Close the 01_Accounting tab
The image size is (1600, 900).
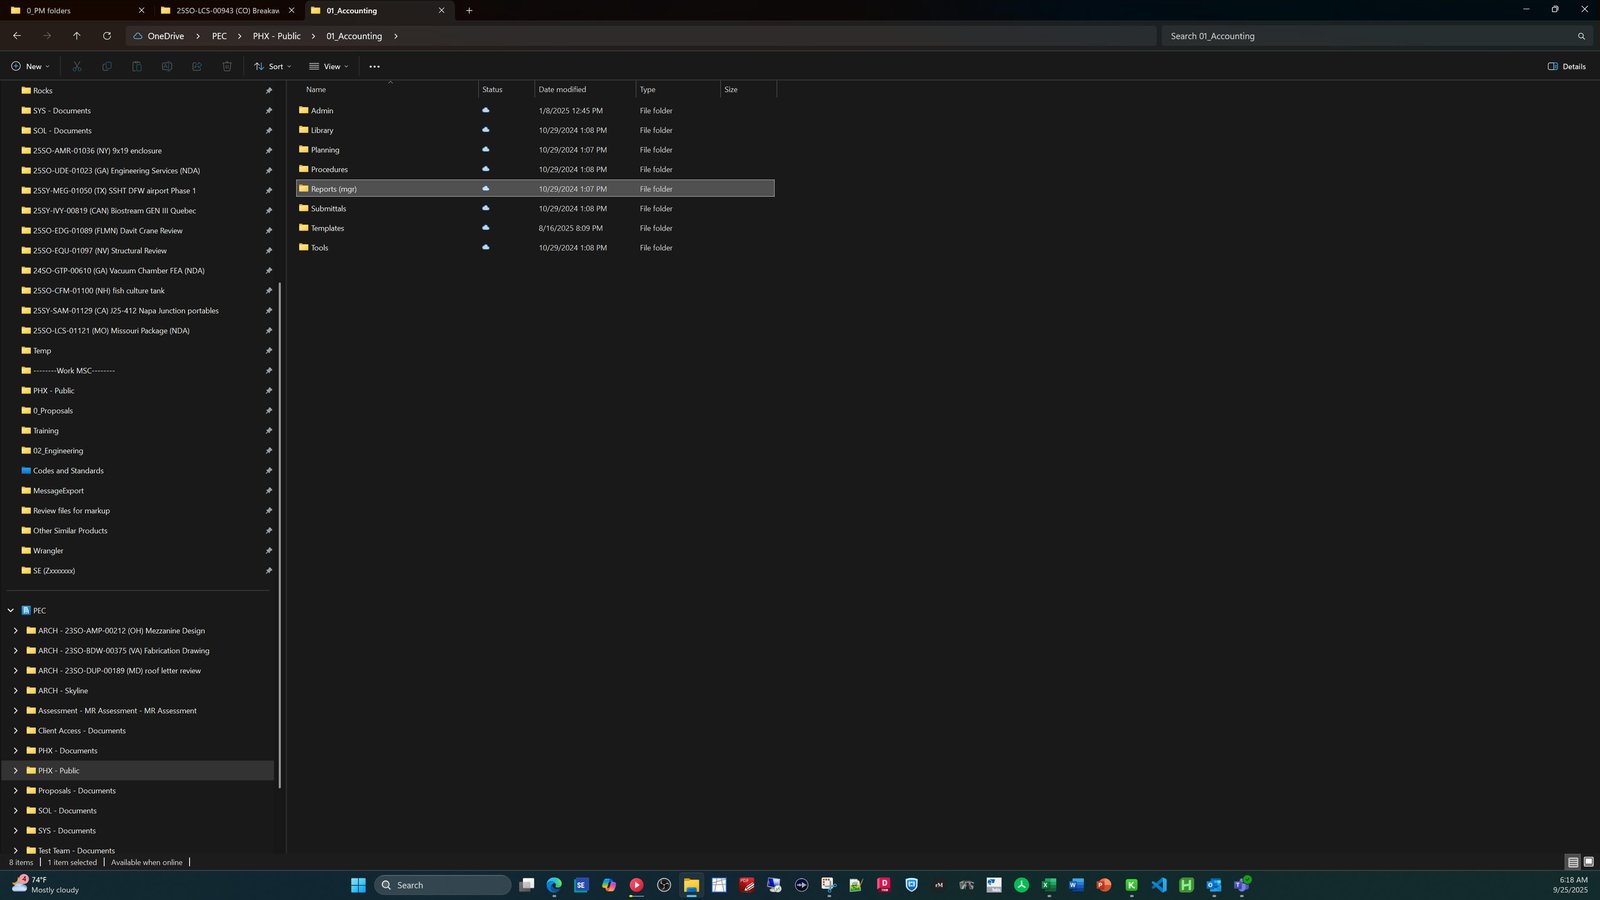[441, 10]
